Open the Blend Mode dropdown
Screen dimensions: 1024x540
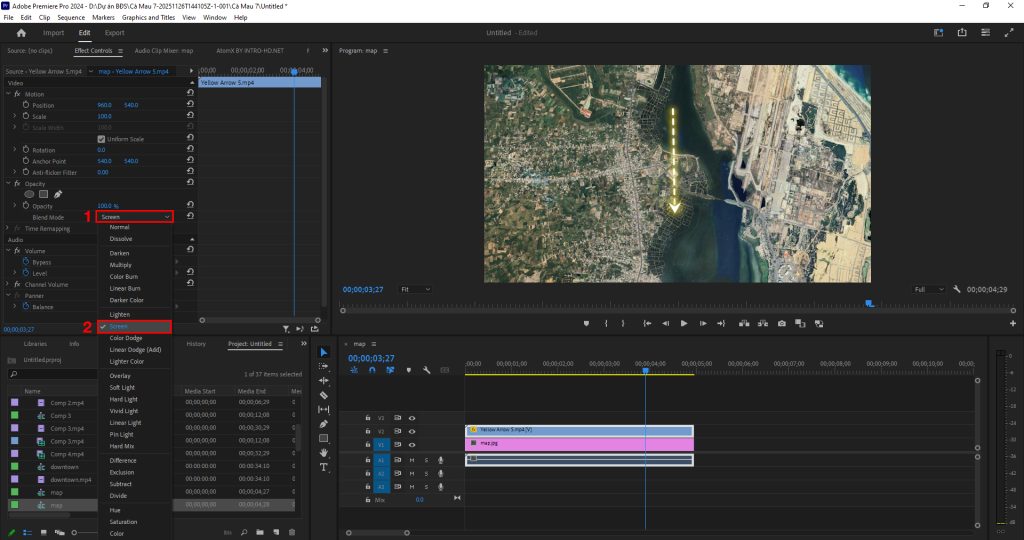coord(135,216)
